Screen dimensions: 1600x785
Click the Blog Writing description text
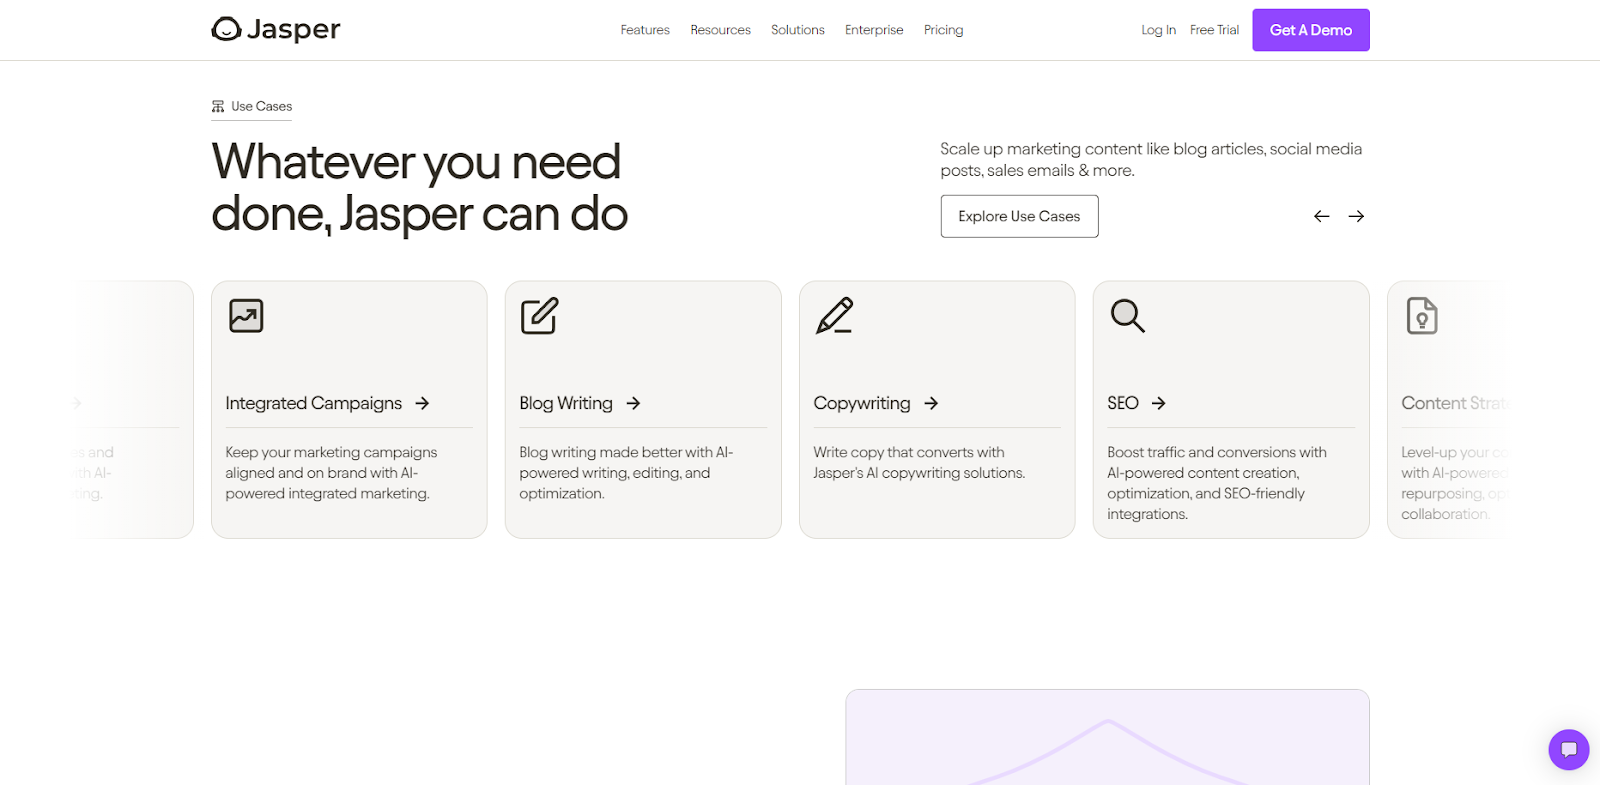click(x=626, y=473)
